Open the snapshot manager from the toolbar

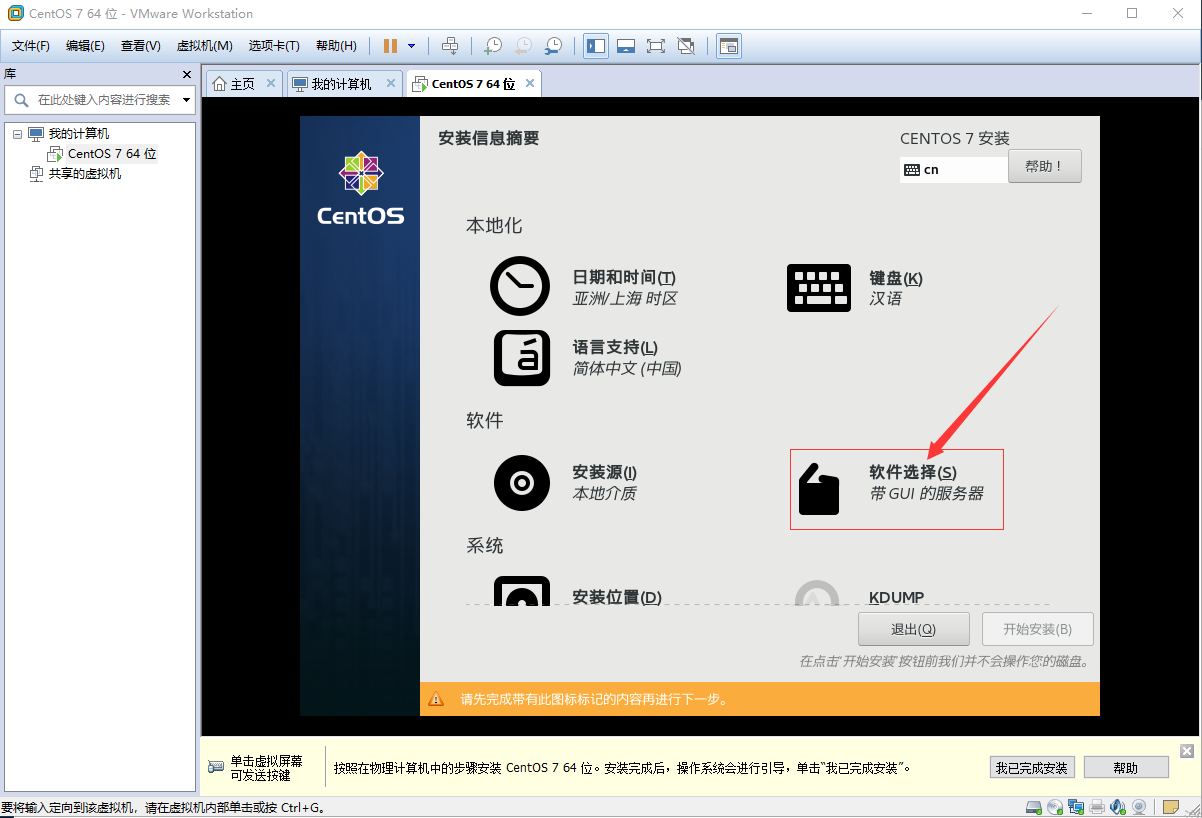click(x=553, y=46)
